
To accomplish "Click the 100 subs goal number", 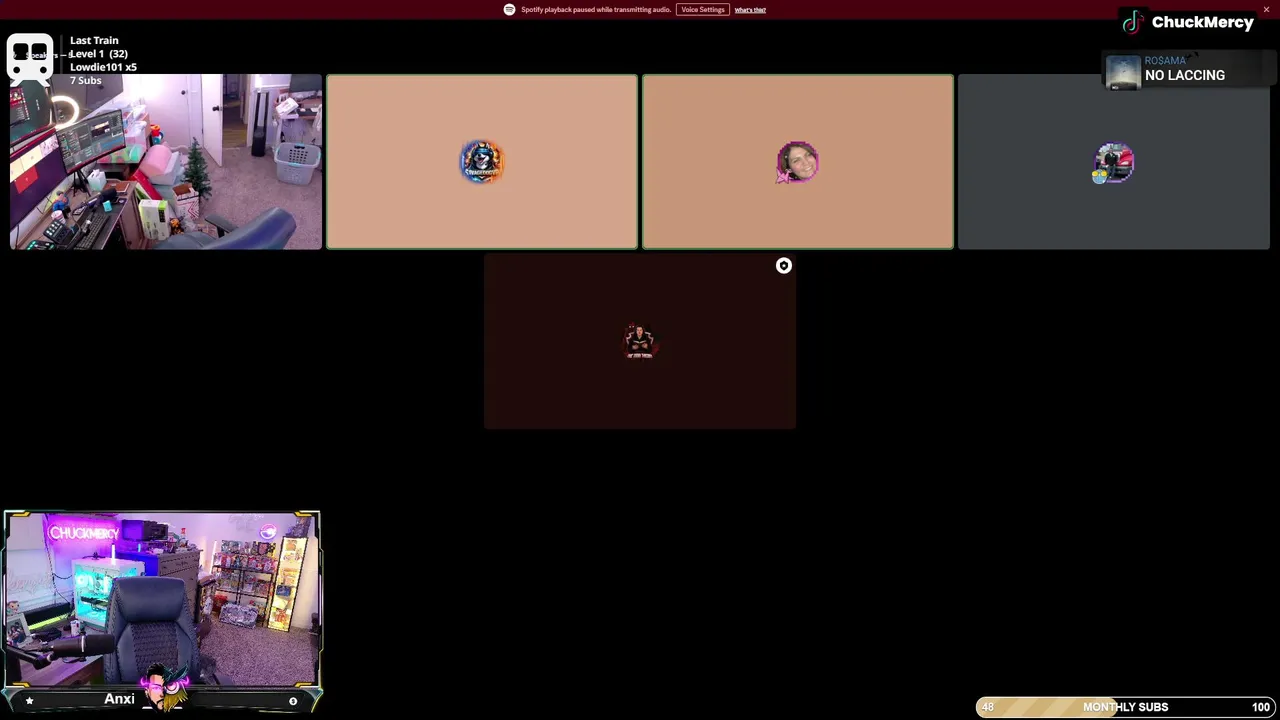I will pos(1261,707).
